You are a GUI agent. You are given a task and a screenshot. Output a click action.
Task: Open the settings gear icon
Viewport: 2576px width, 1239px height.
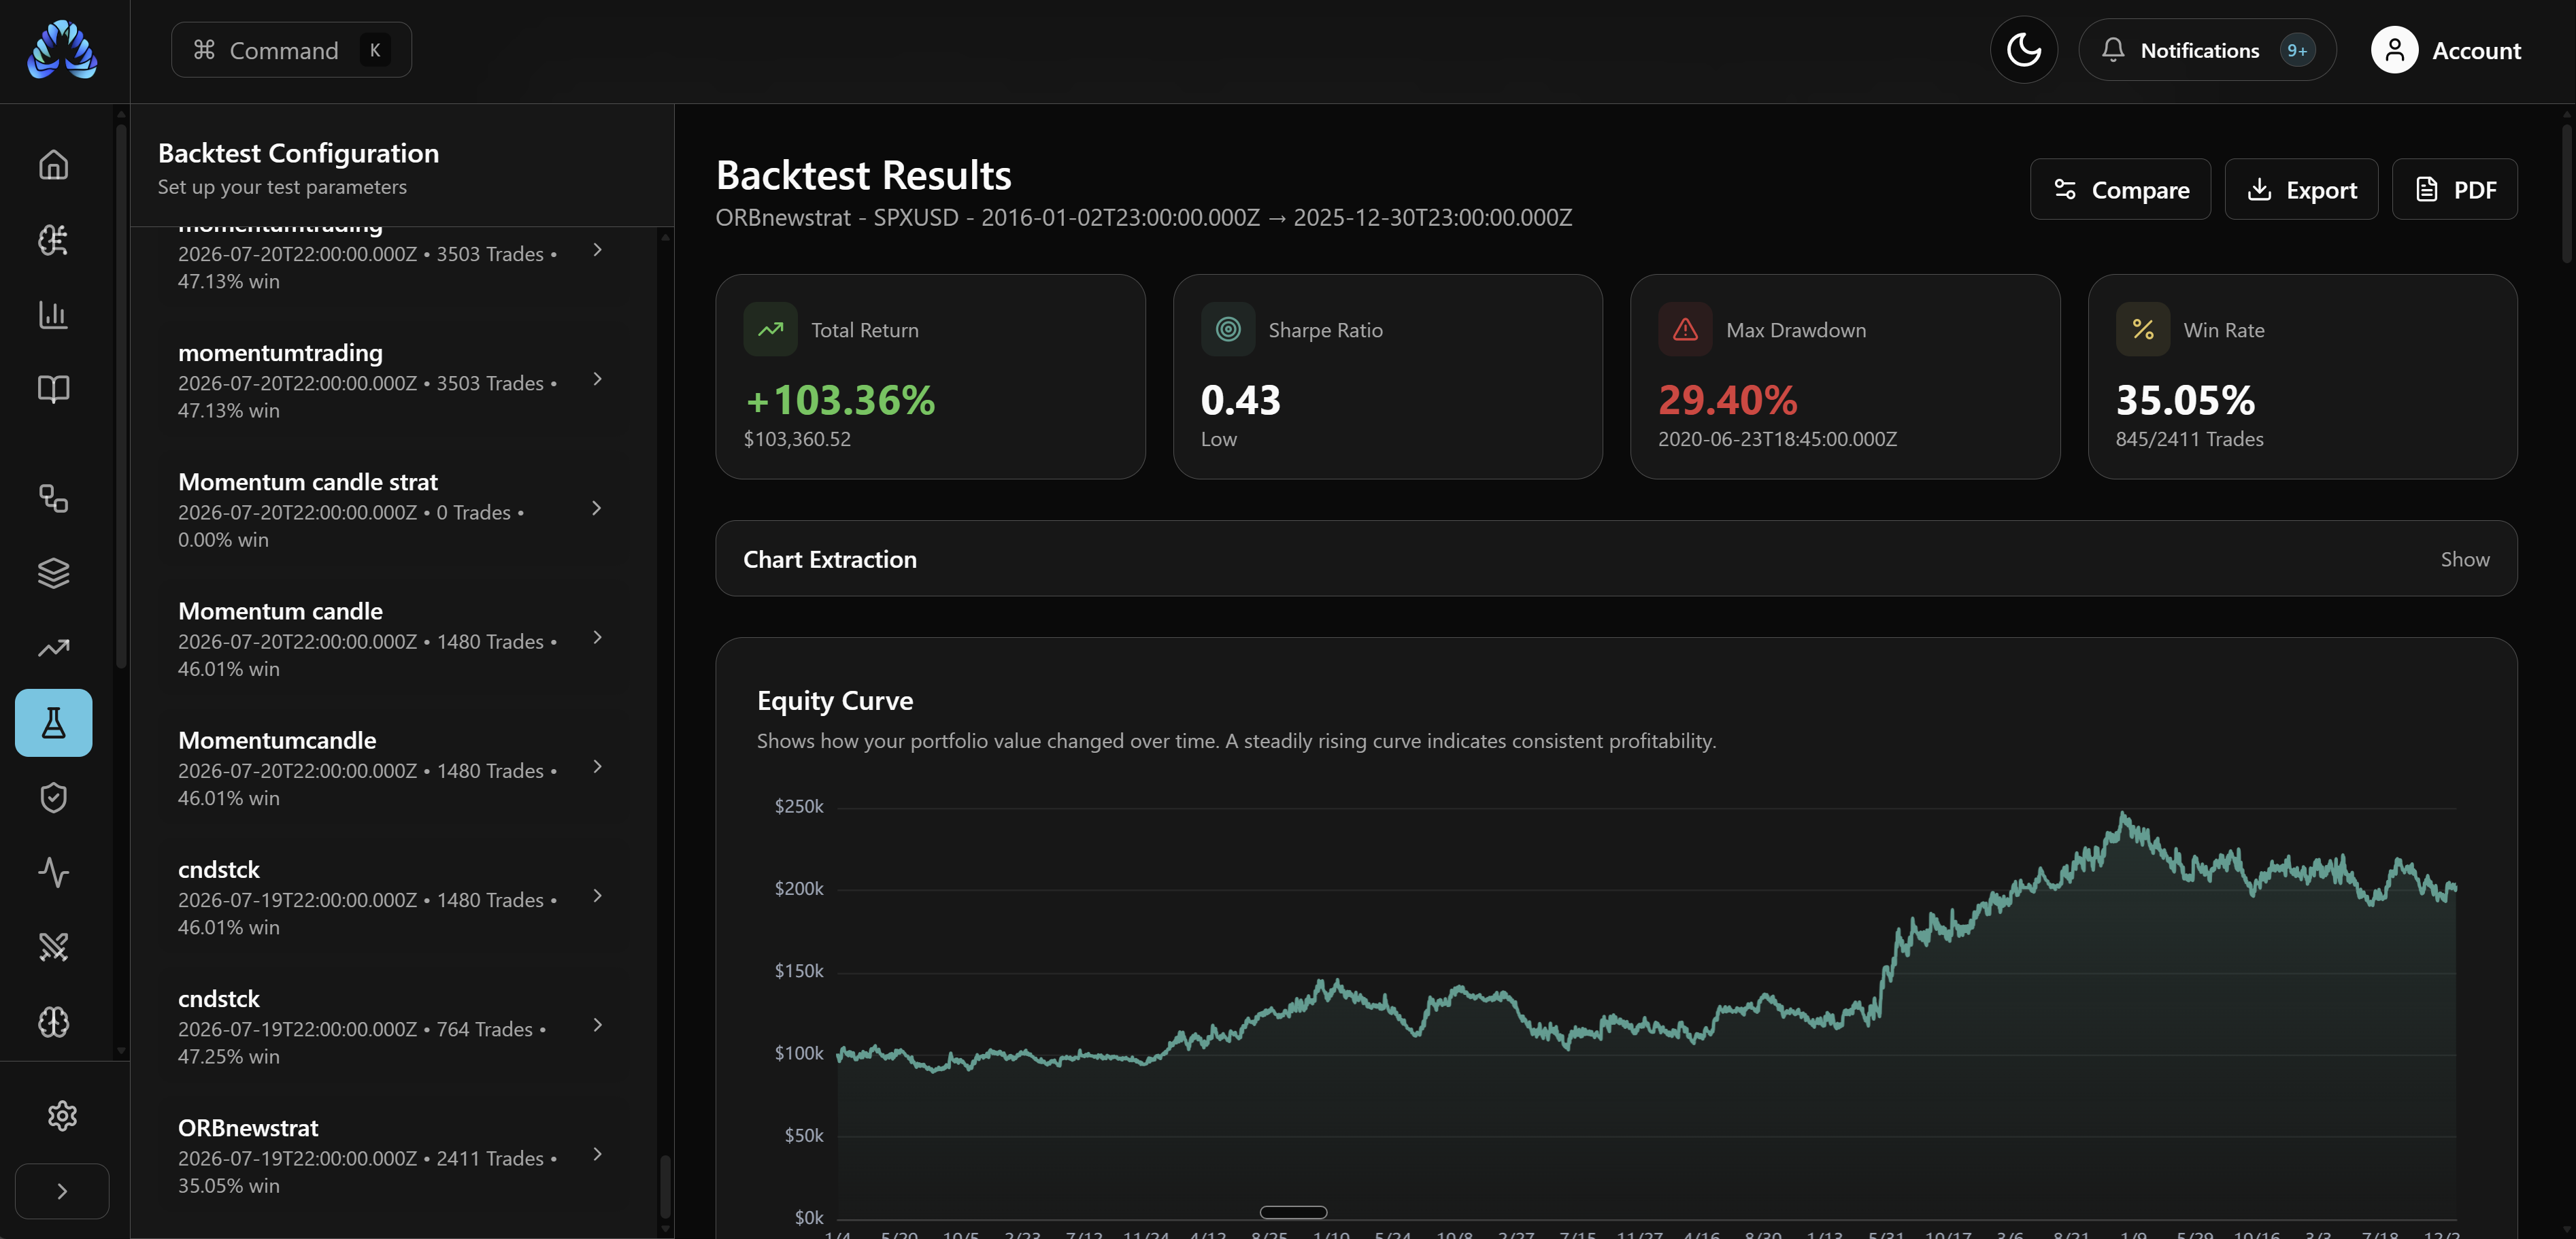coord(62,1116)
